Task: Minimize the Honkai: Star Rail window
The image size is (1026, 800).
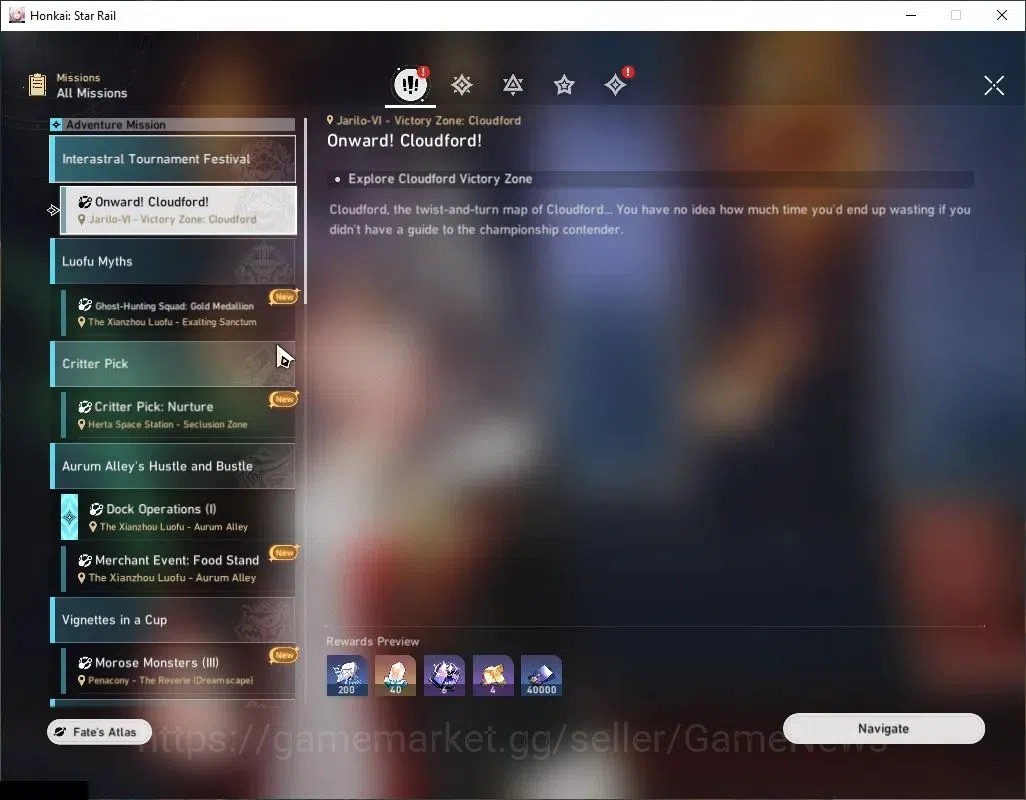Action: (911, 15)
